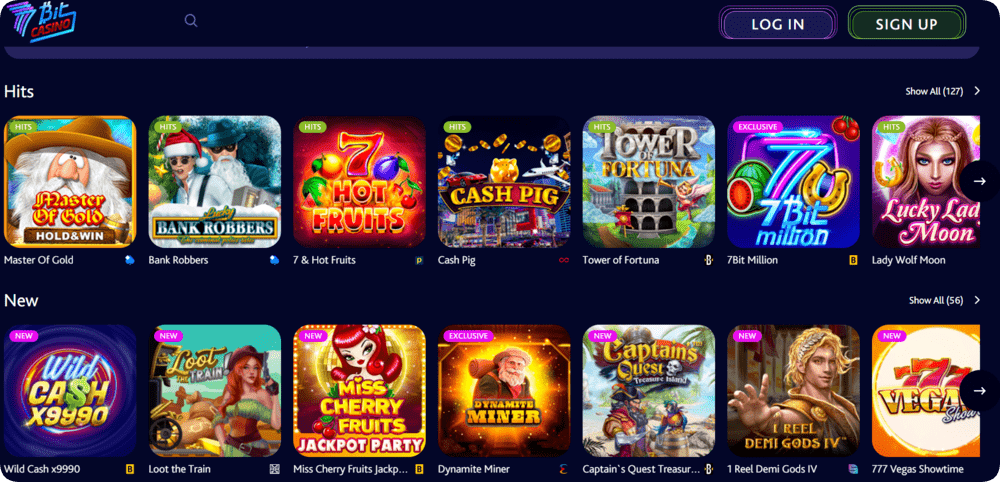Click provider icon next to Tower of Fortuna
The width and height of the screenshot is (1000, 482).
coord(709,260)
